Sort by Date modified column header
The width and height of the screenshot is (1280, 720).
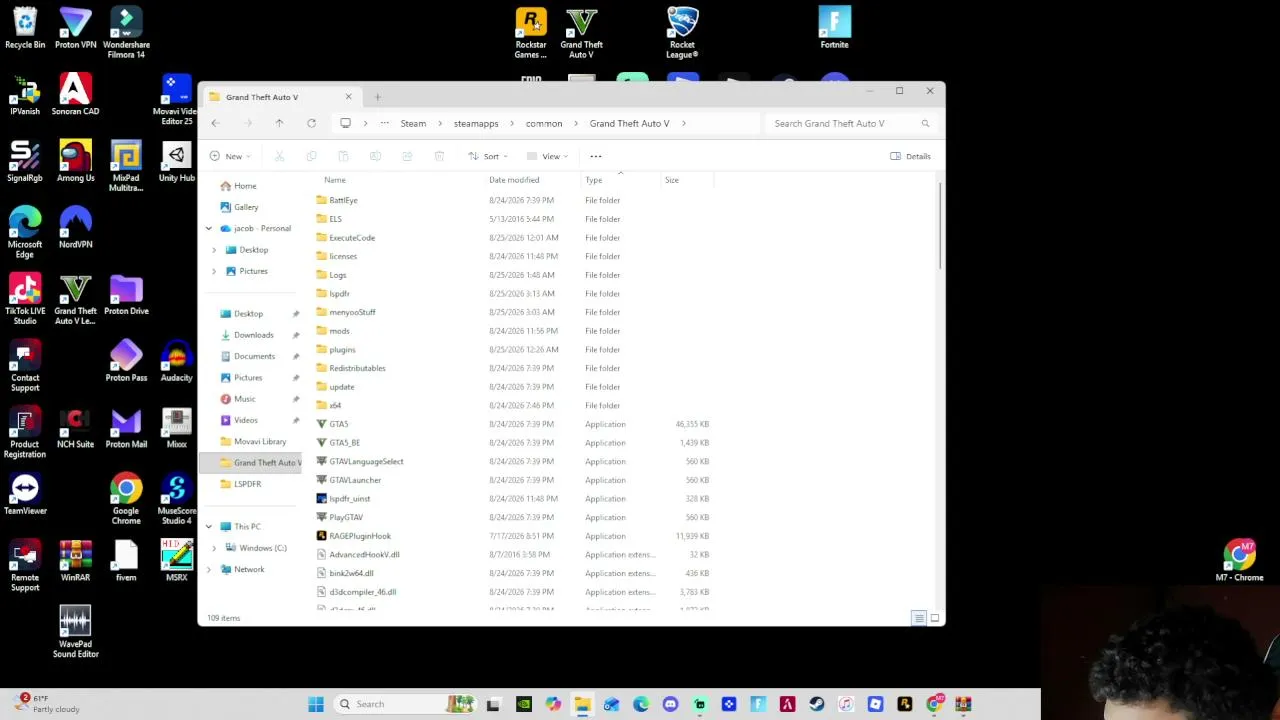(514, 180)
